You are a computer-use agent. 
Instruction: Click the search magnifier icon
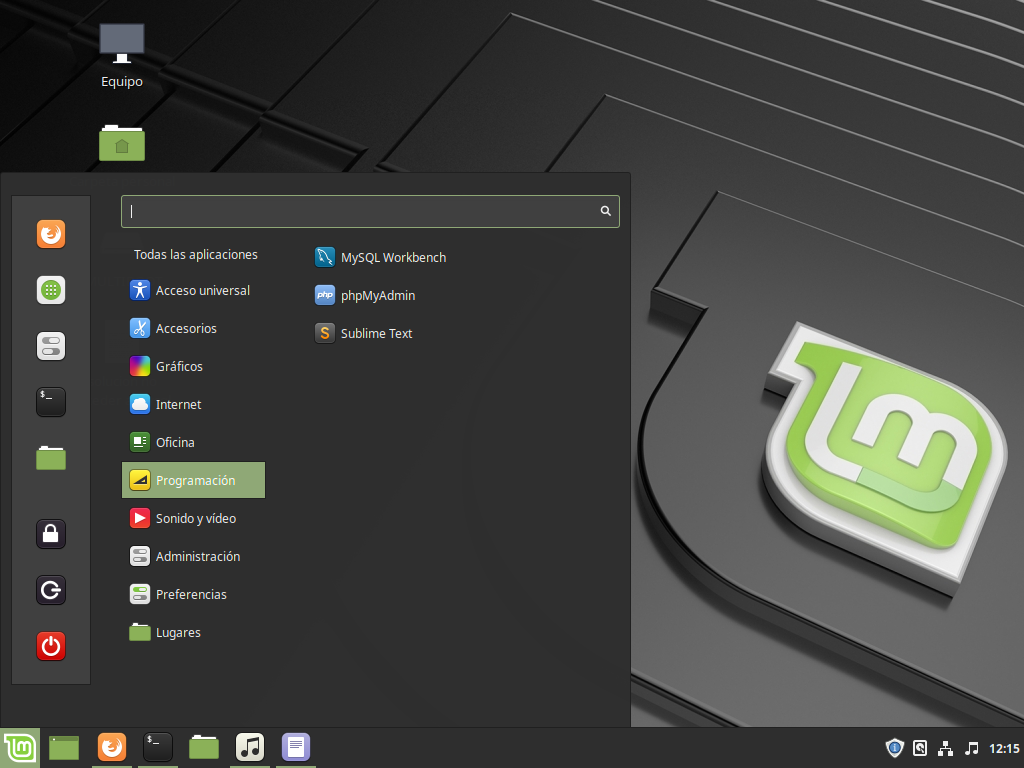[605, 211]
